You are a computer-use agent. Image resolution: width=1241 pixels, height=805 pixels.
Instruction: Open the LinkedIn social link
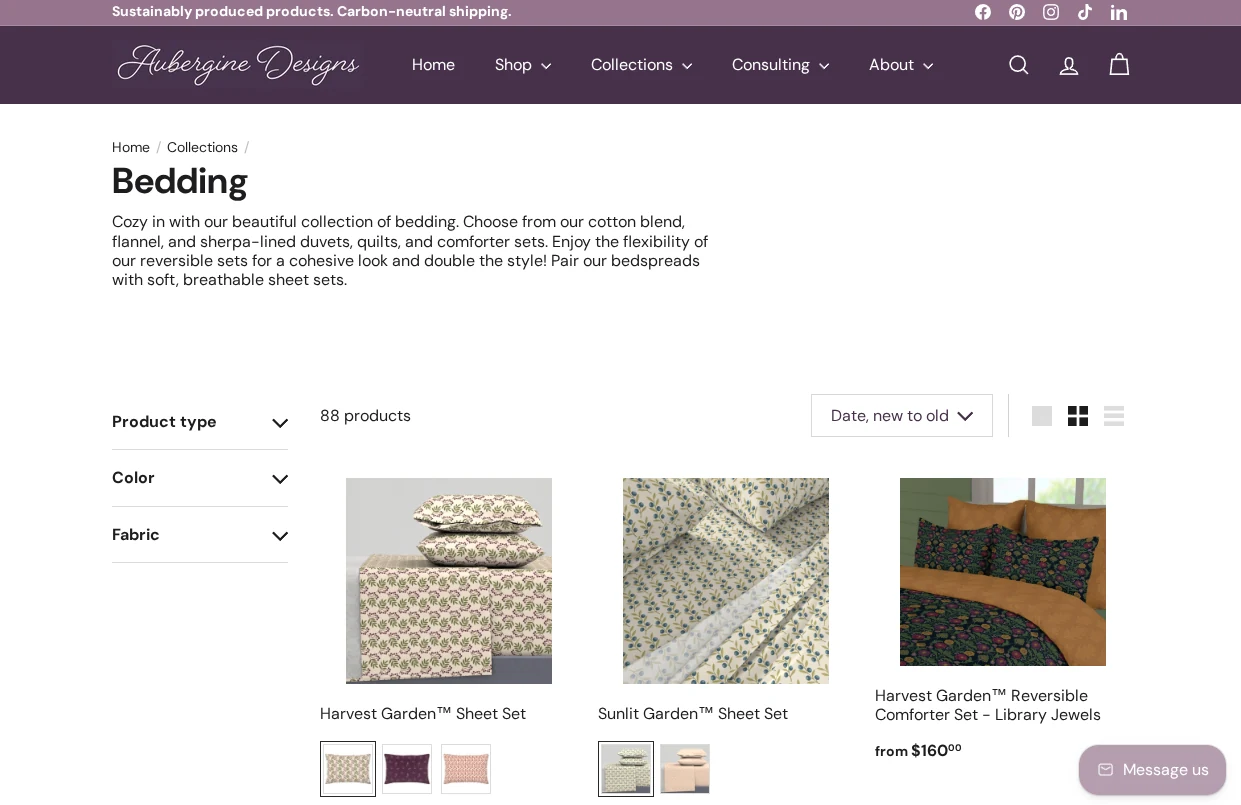pyautogui.click(x=1119, y=12)
